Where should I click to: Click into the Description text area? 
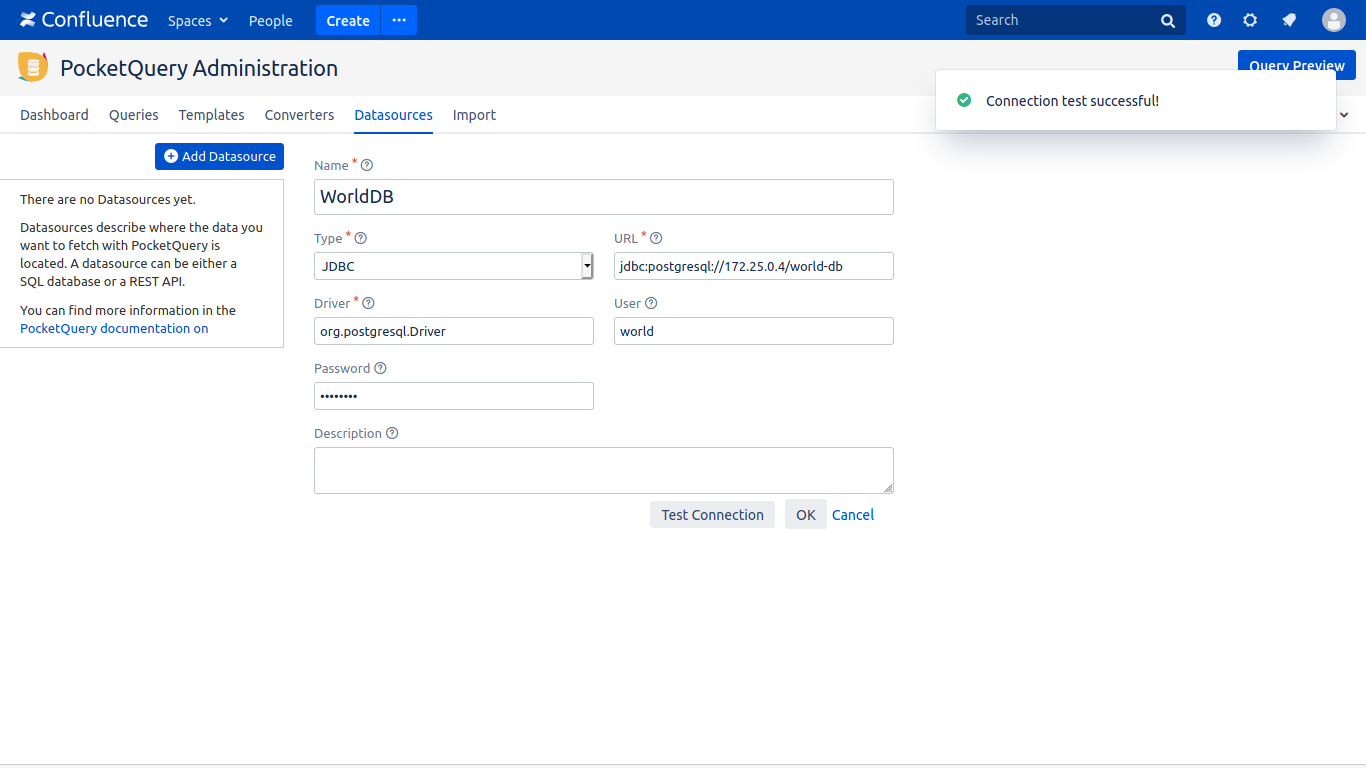pyautogui.click(x=603, y=470)
